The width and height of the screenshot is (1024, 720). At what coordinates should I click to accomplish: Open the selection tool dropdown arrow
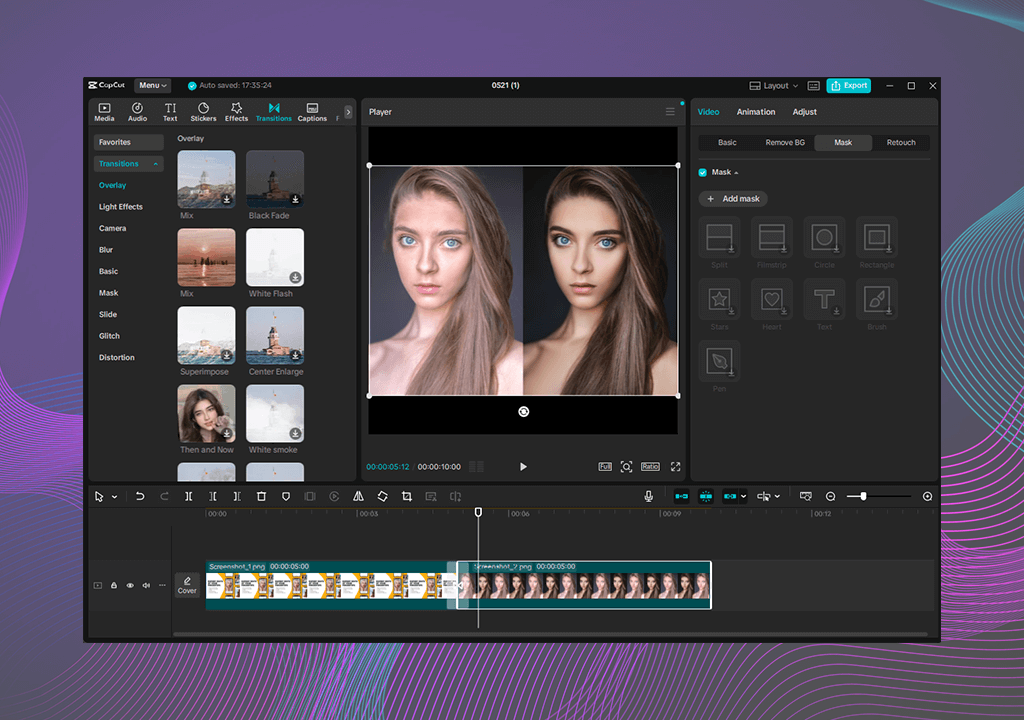(x=114, y=497)
